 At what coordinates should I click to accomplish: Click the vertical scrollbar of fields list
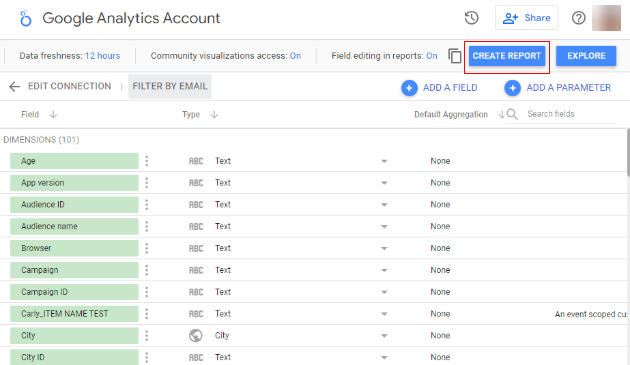coord(628,153)
